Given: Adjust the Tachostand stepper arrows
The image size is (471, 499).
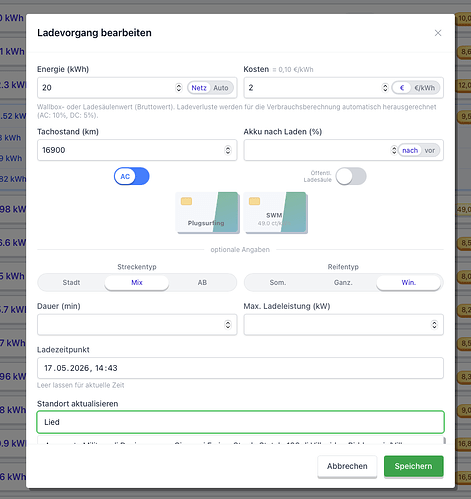Looking at the screenshot, I should (x=228, y=150).
